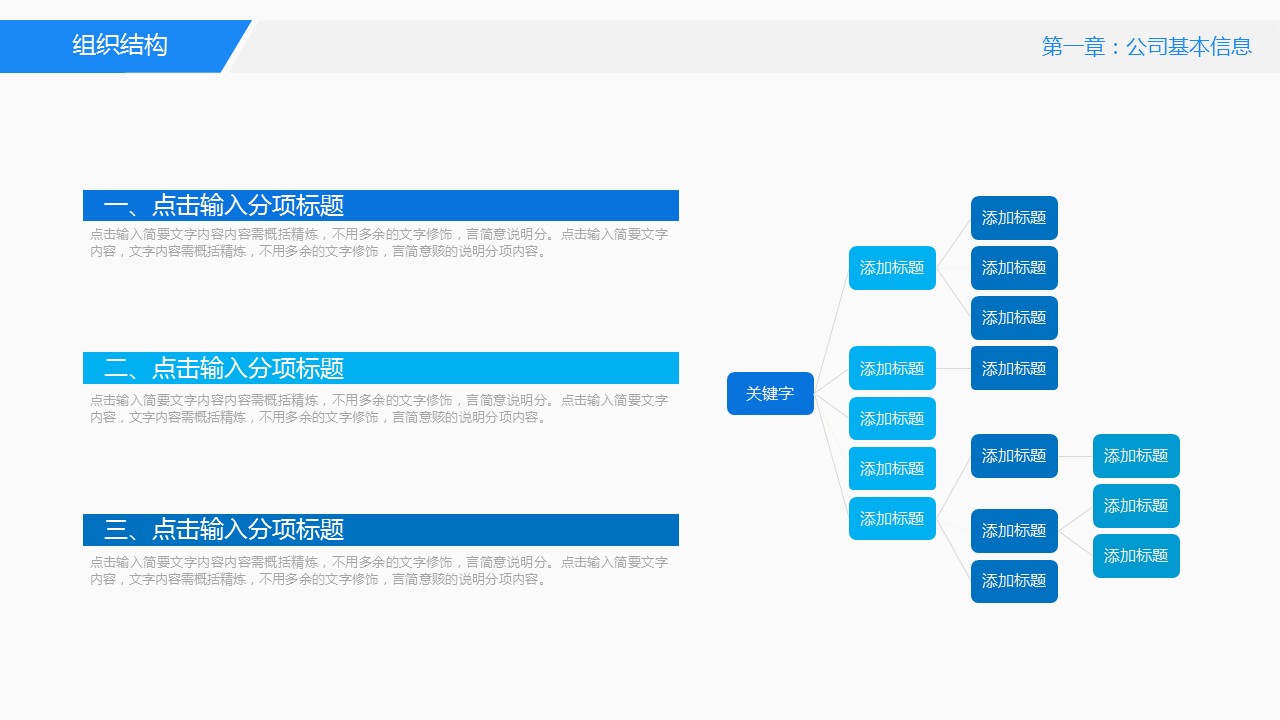Click the bottom 添加标题 node in the rightmost column

click(x=1136, y=556)
